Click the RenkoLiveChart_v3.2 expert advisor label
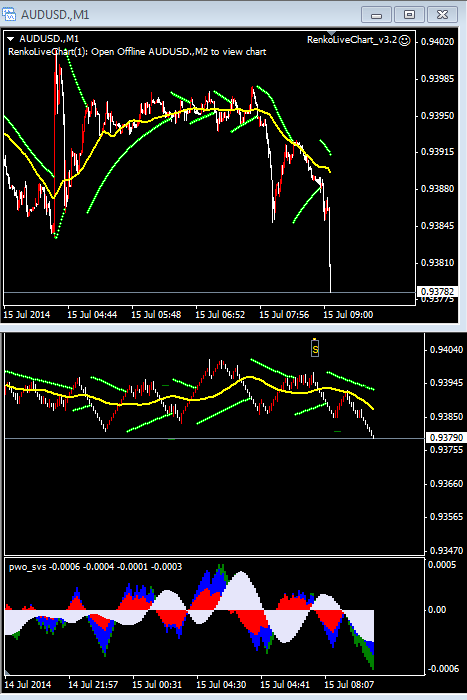Screen dimensions: 467x700 (352, 40)
